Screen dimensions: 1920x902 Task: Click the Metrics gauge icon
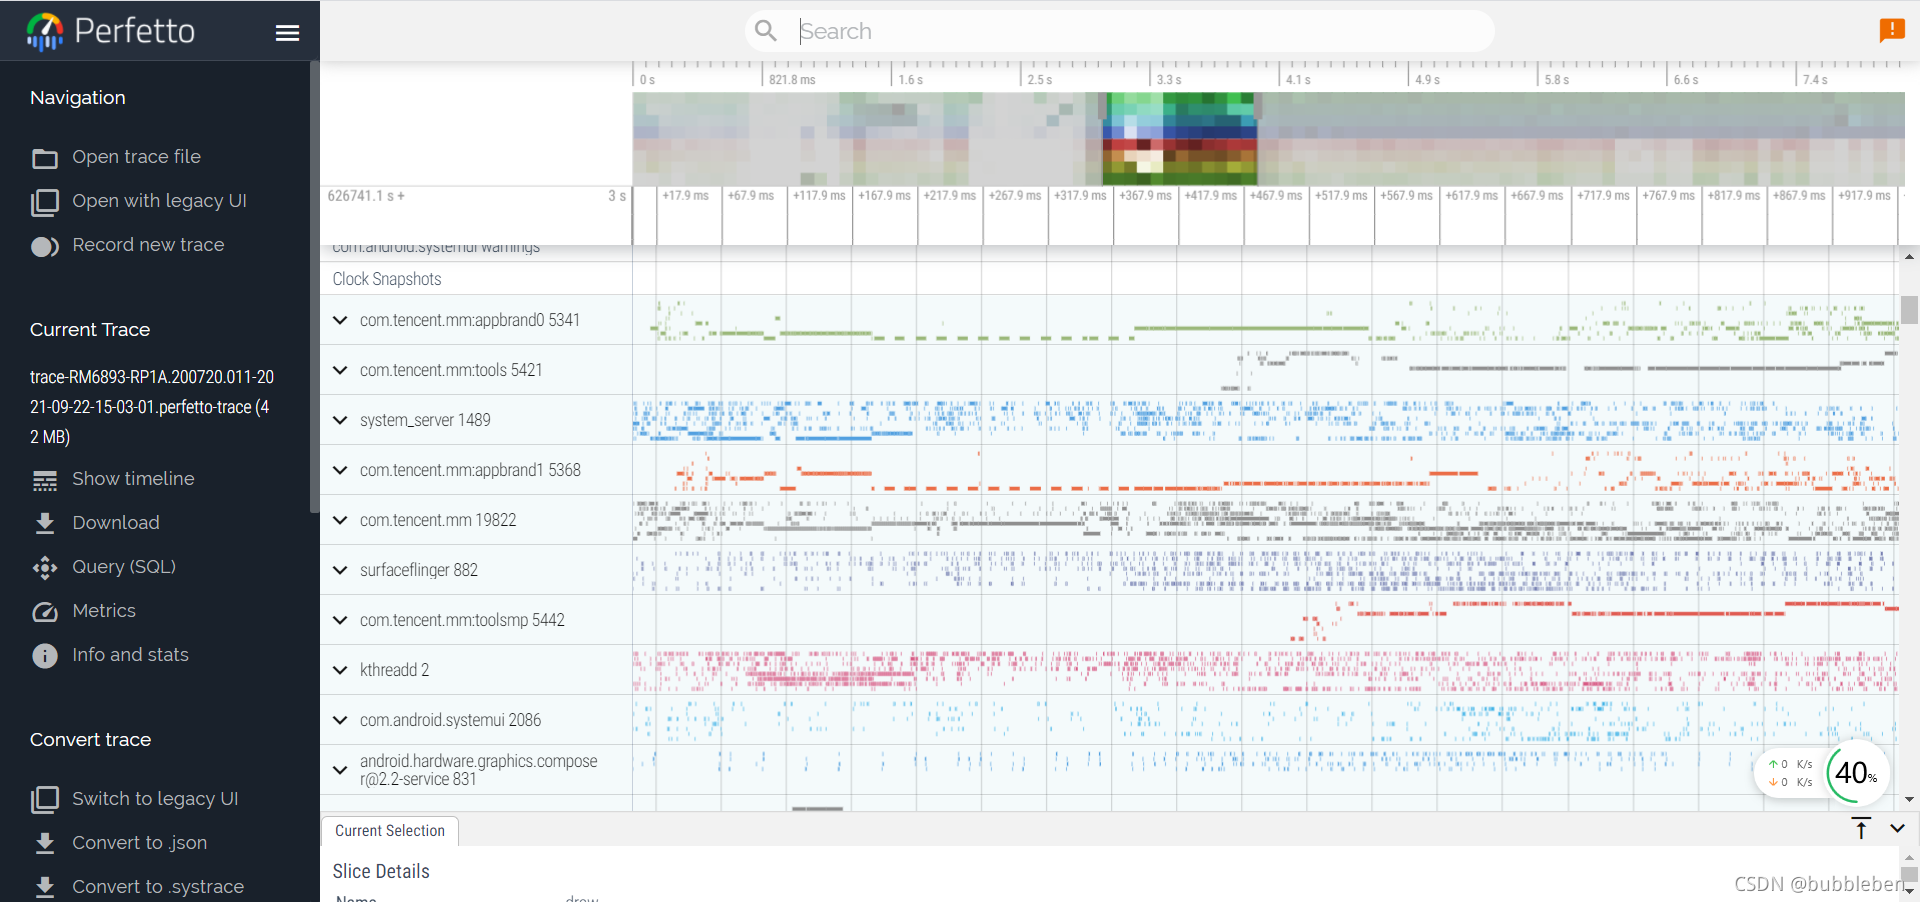(x=45, y=612)
